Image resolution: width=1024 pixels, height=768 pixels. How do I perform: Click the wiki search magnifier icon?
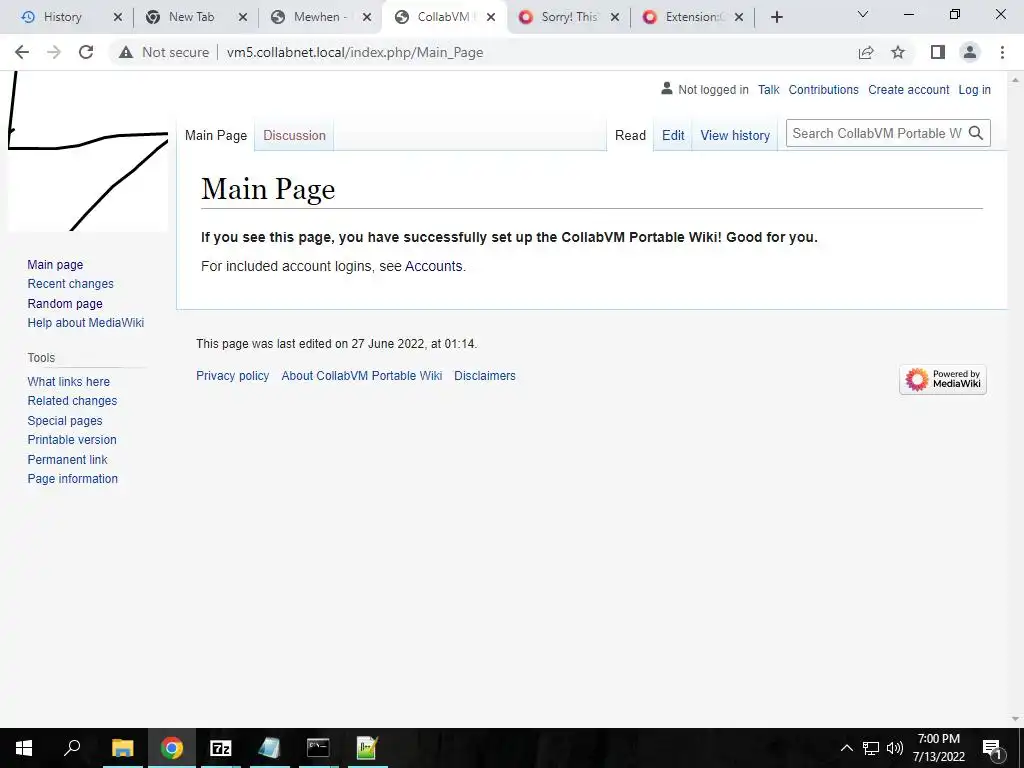tap(976, 133)
